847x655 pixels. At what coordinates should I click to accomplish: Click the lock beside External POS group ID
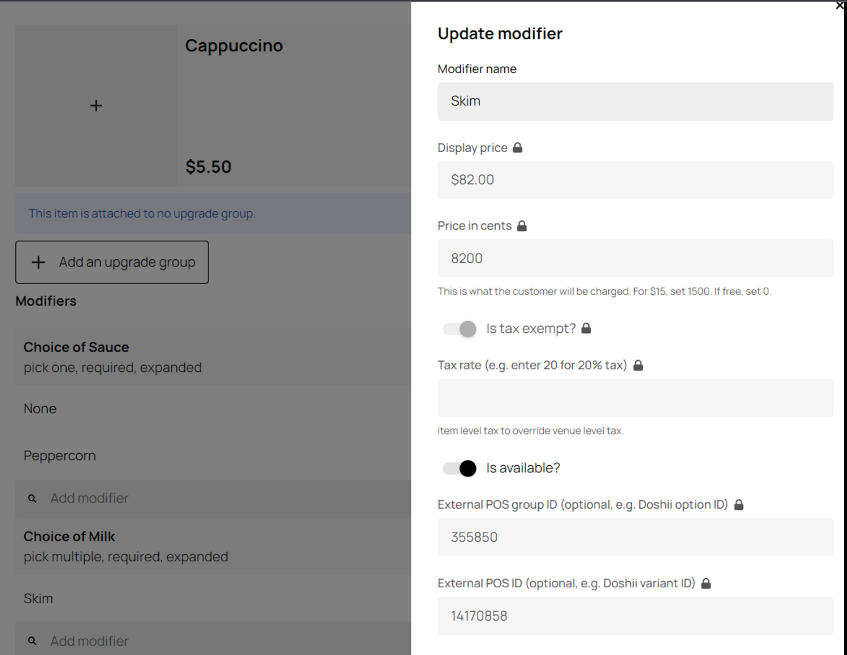[739, 504]
